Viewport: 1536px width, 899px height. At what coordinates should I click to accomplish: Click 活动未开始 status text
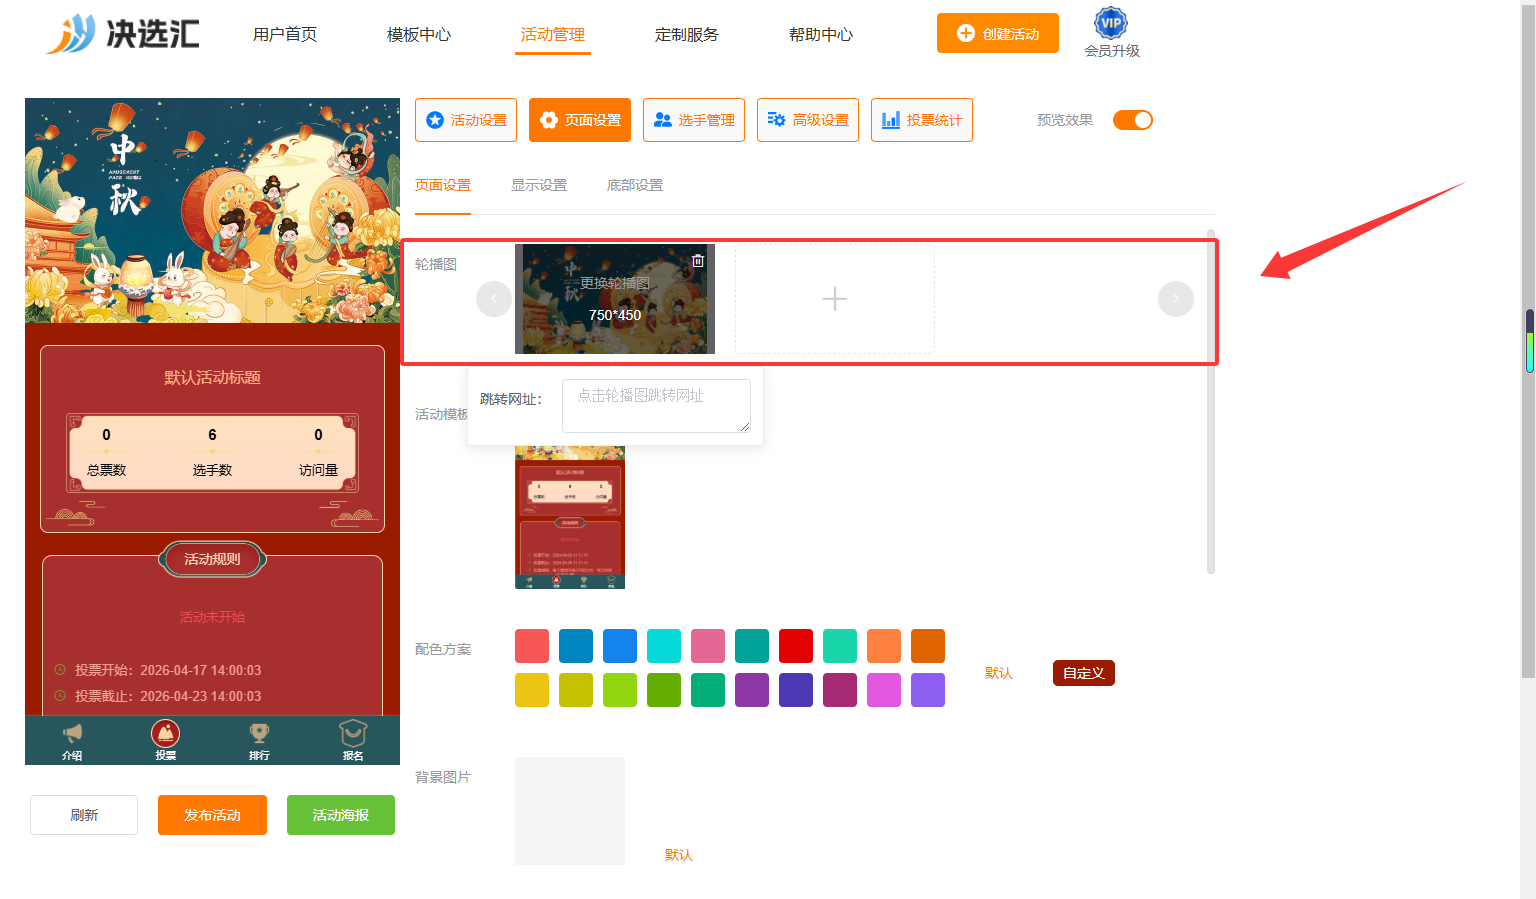[212, 617]
